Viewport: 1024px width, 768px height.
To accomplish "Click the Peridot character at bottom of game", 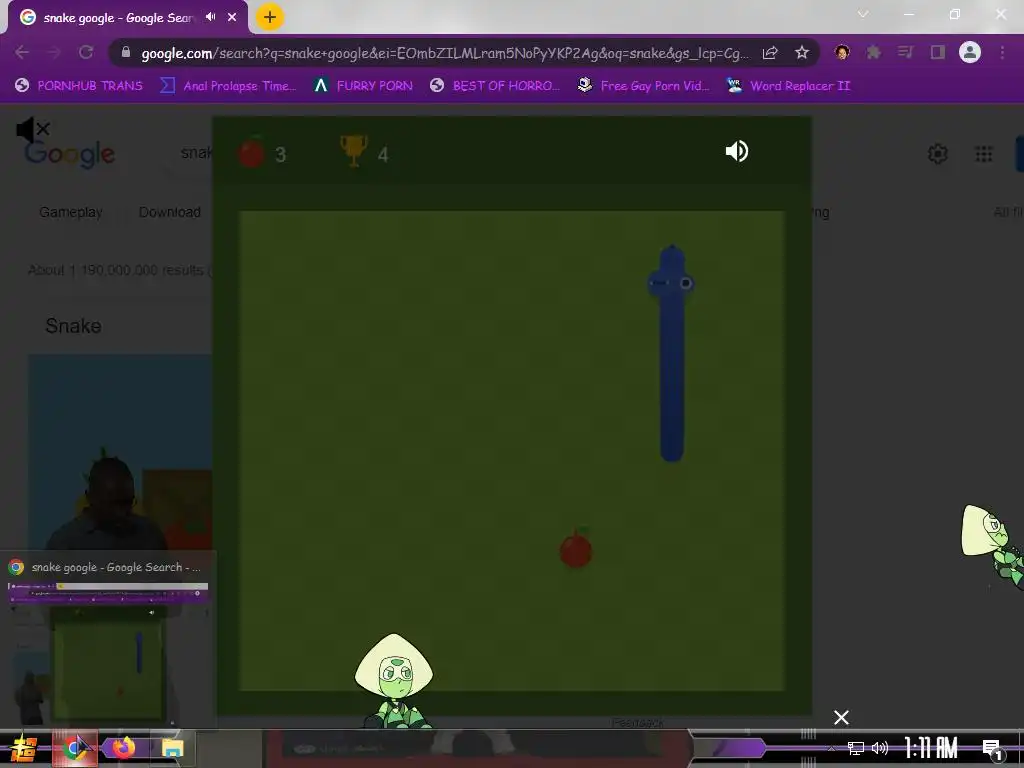I will pyautogui.click(x=394, y=680).
